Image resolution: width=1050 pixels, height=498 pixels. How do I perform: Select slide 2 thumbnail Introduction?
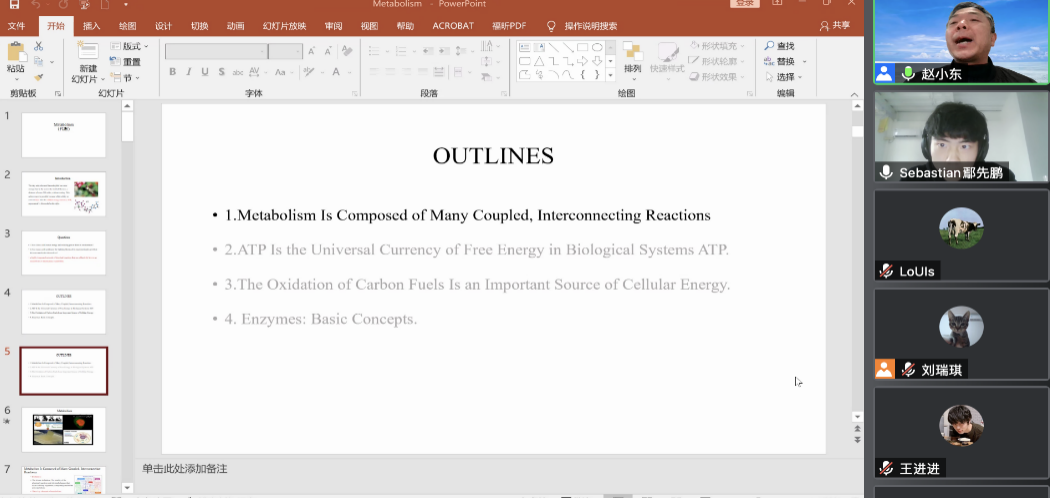click(x=64, y=193)
